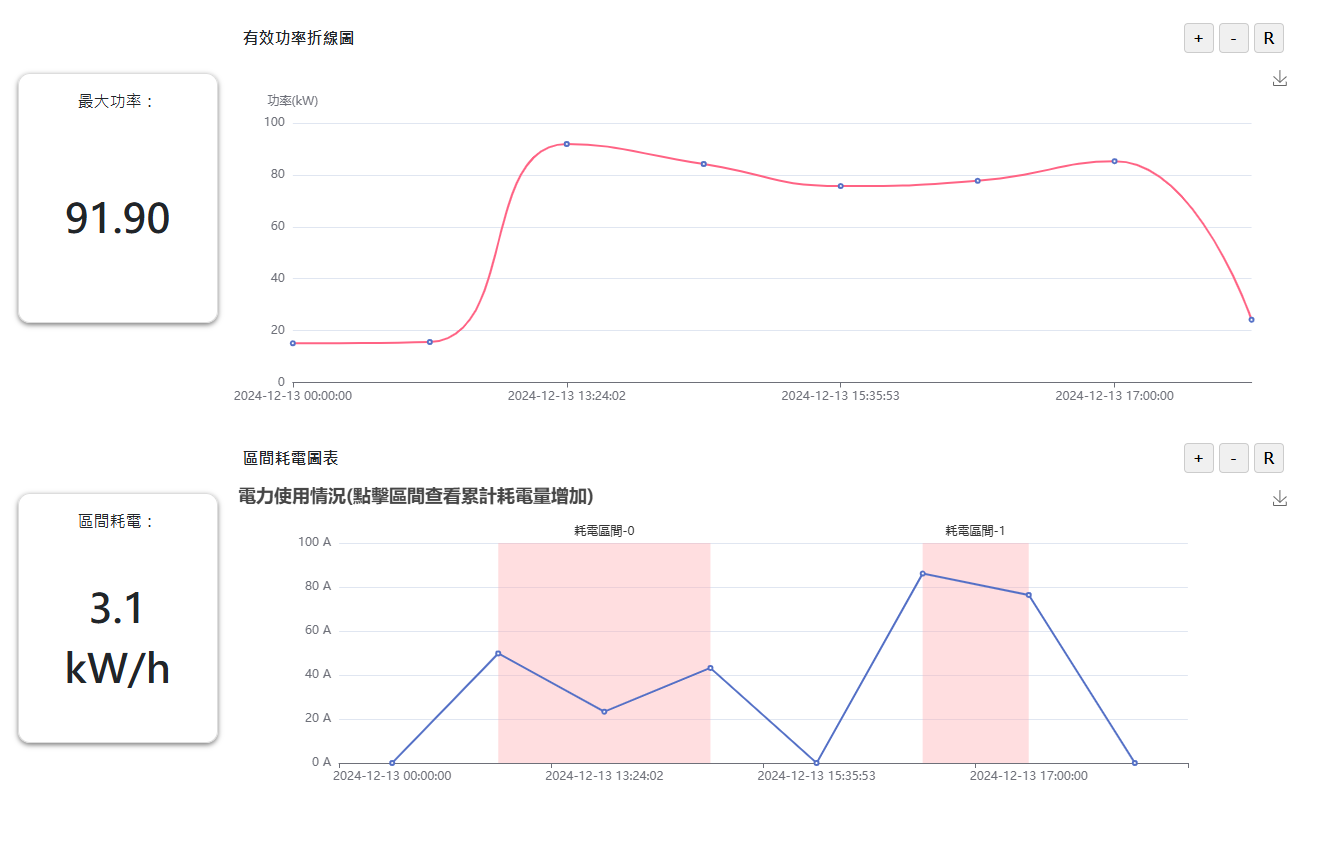Click the 最大功率 value card
This screenshot has height=848, width=1317.
point(117,196)
